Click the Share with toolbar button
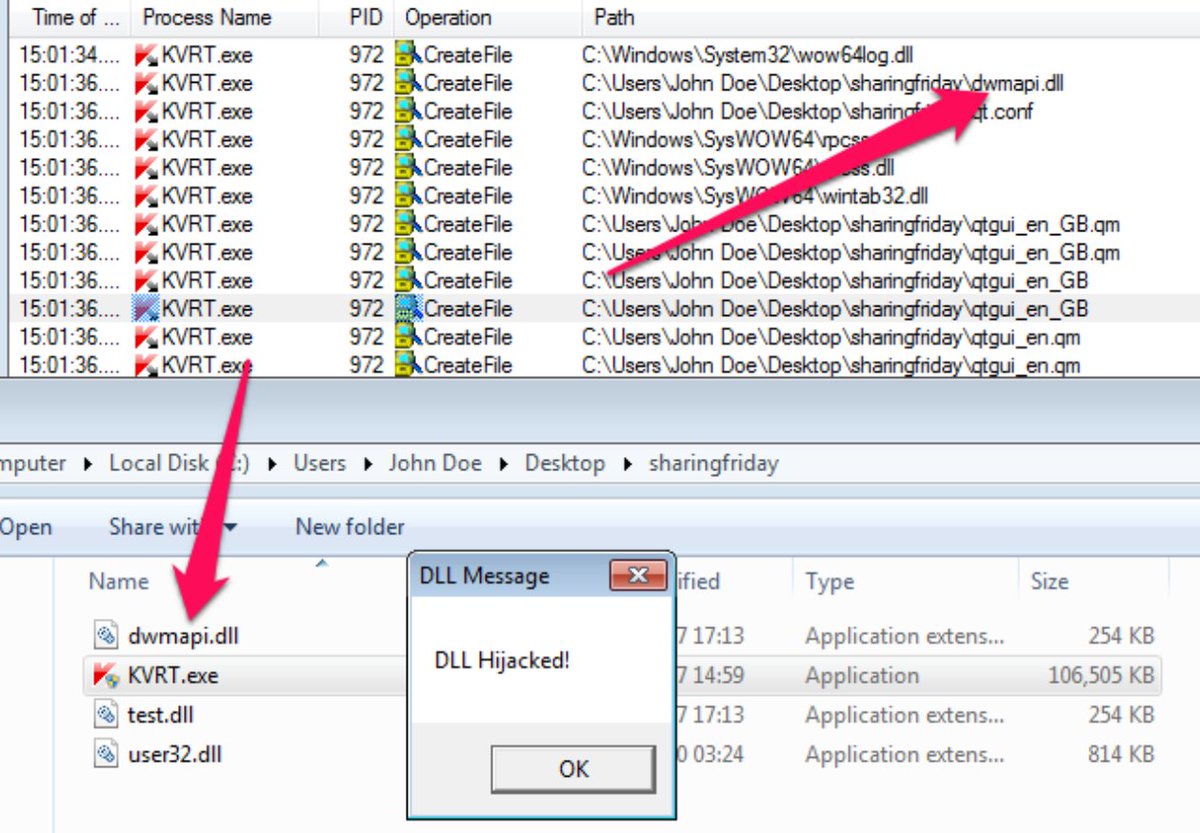1200x833 pixels. tap(172, 526)
